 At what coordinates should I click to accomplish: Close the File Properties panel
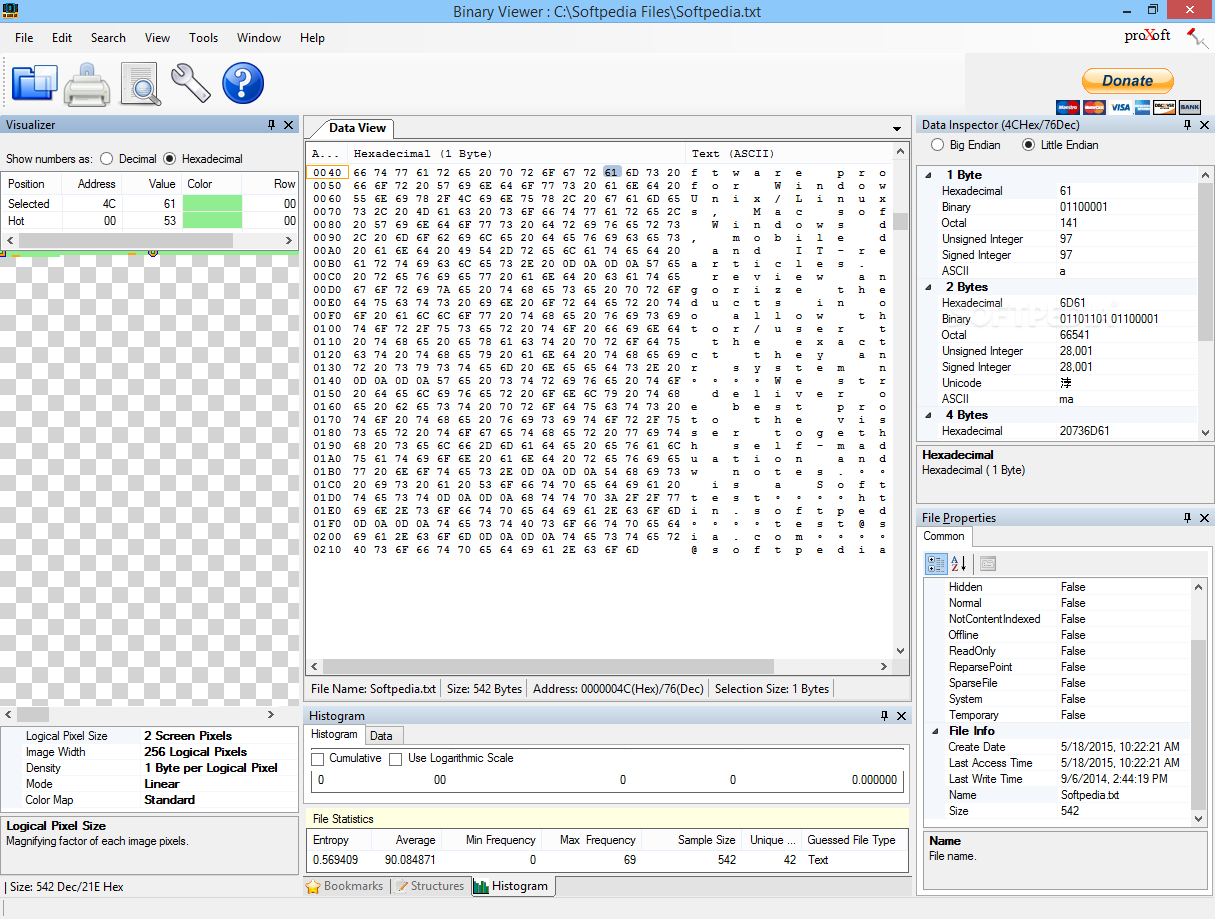tap(1205, 518)
